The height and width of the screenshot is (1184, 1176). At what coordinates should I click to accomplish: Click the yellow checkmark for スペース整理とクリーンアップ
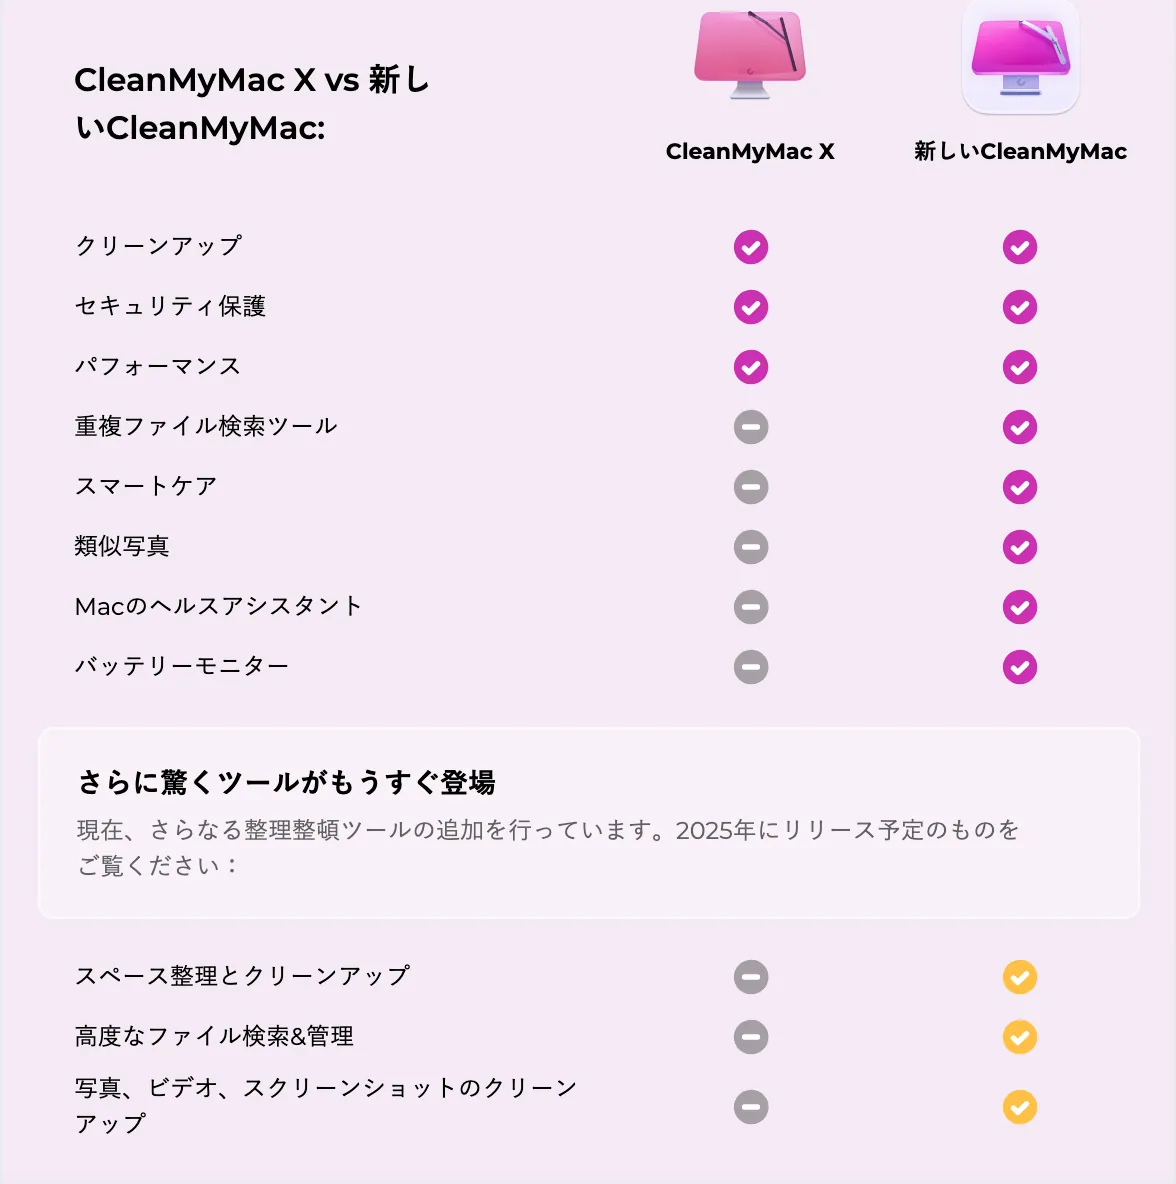tap(1020, 977)
